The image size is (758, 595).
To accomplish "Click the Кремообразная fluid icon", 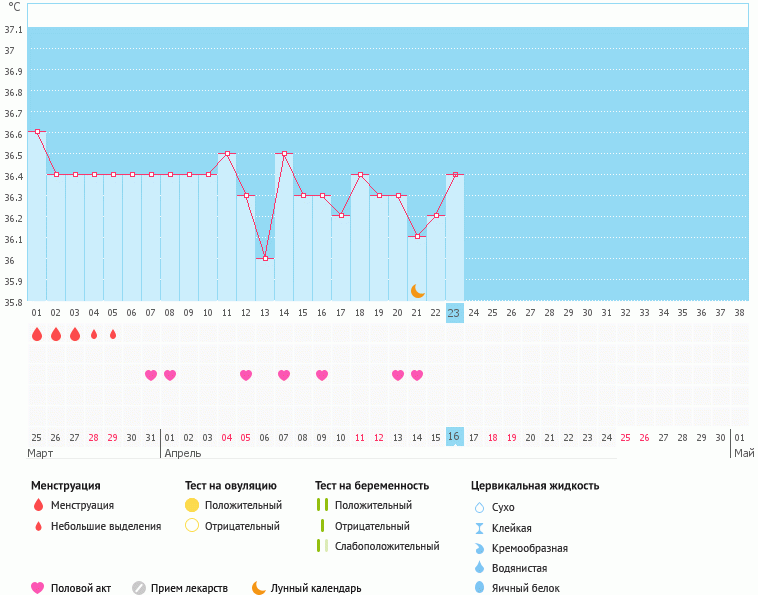I will point(479,549).
